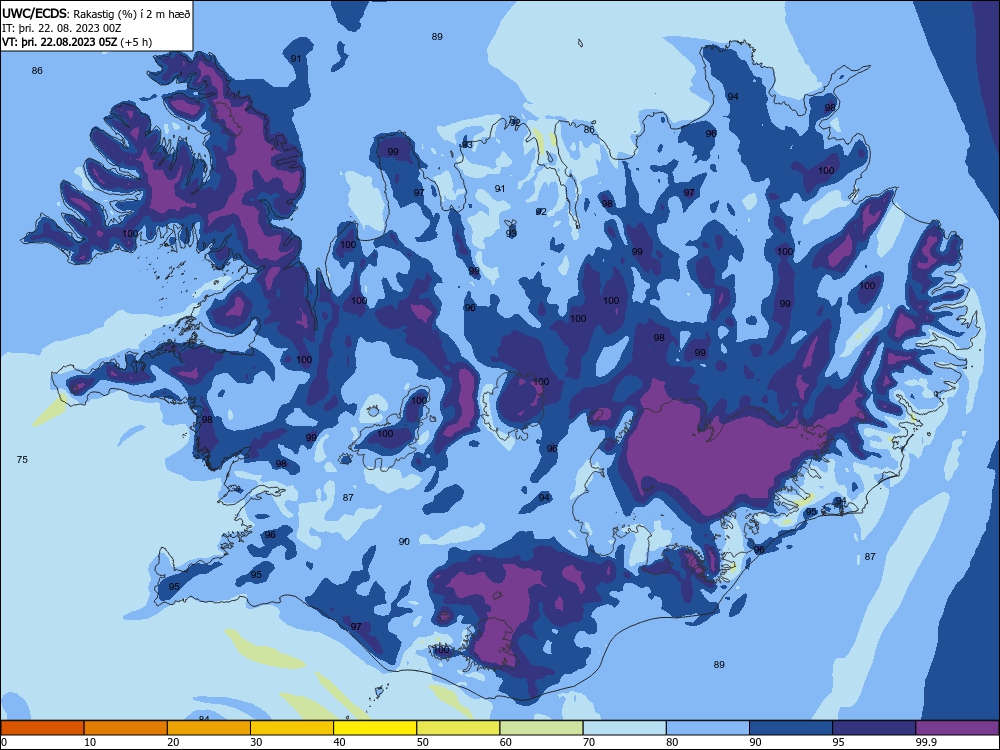This screenshot has width=1000, height=750.
Task: Pick the purple above-99.9 legend swatch
Action: tap(957, 728)
